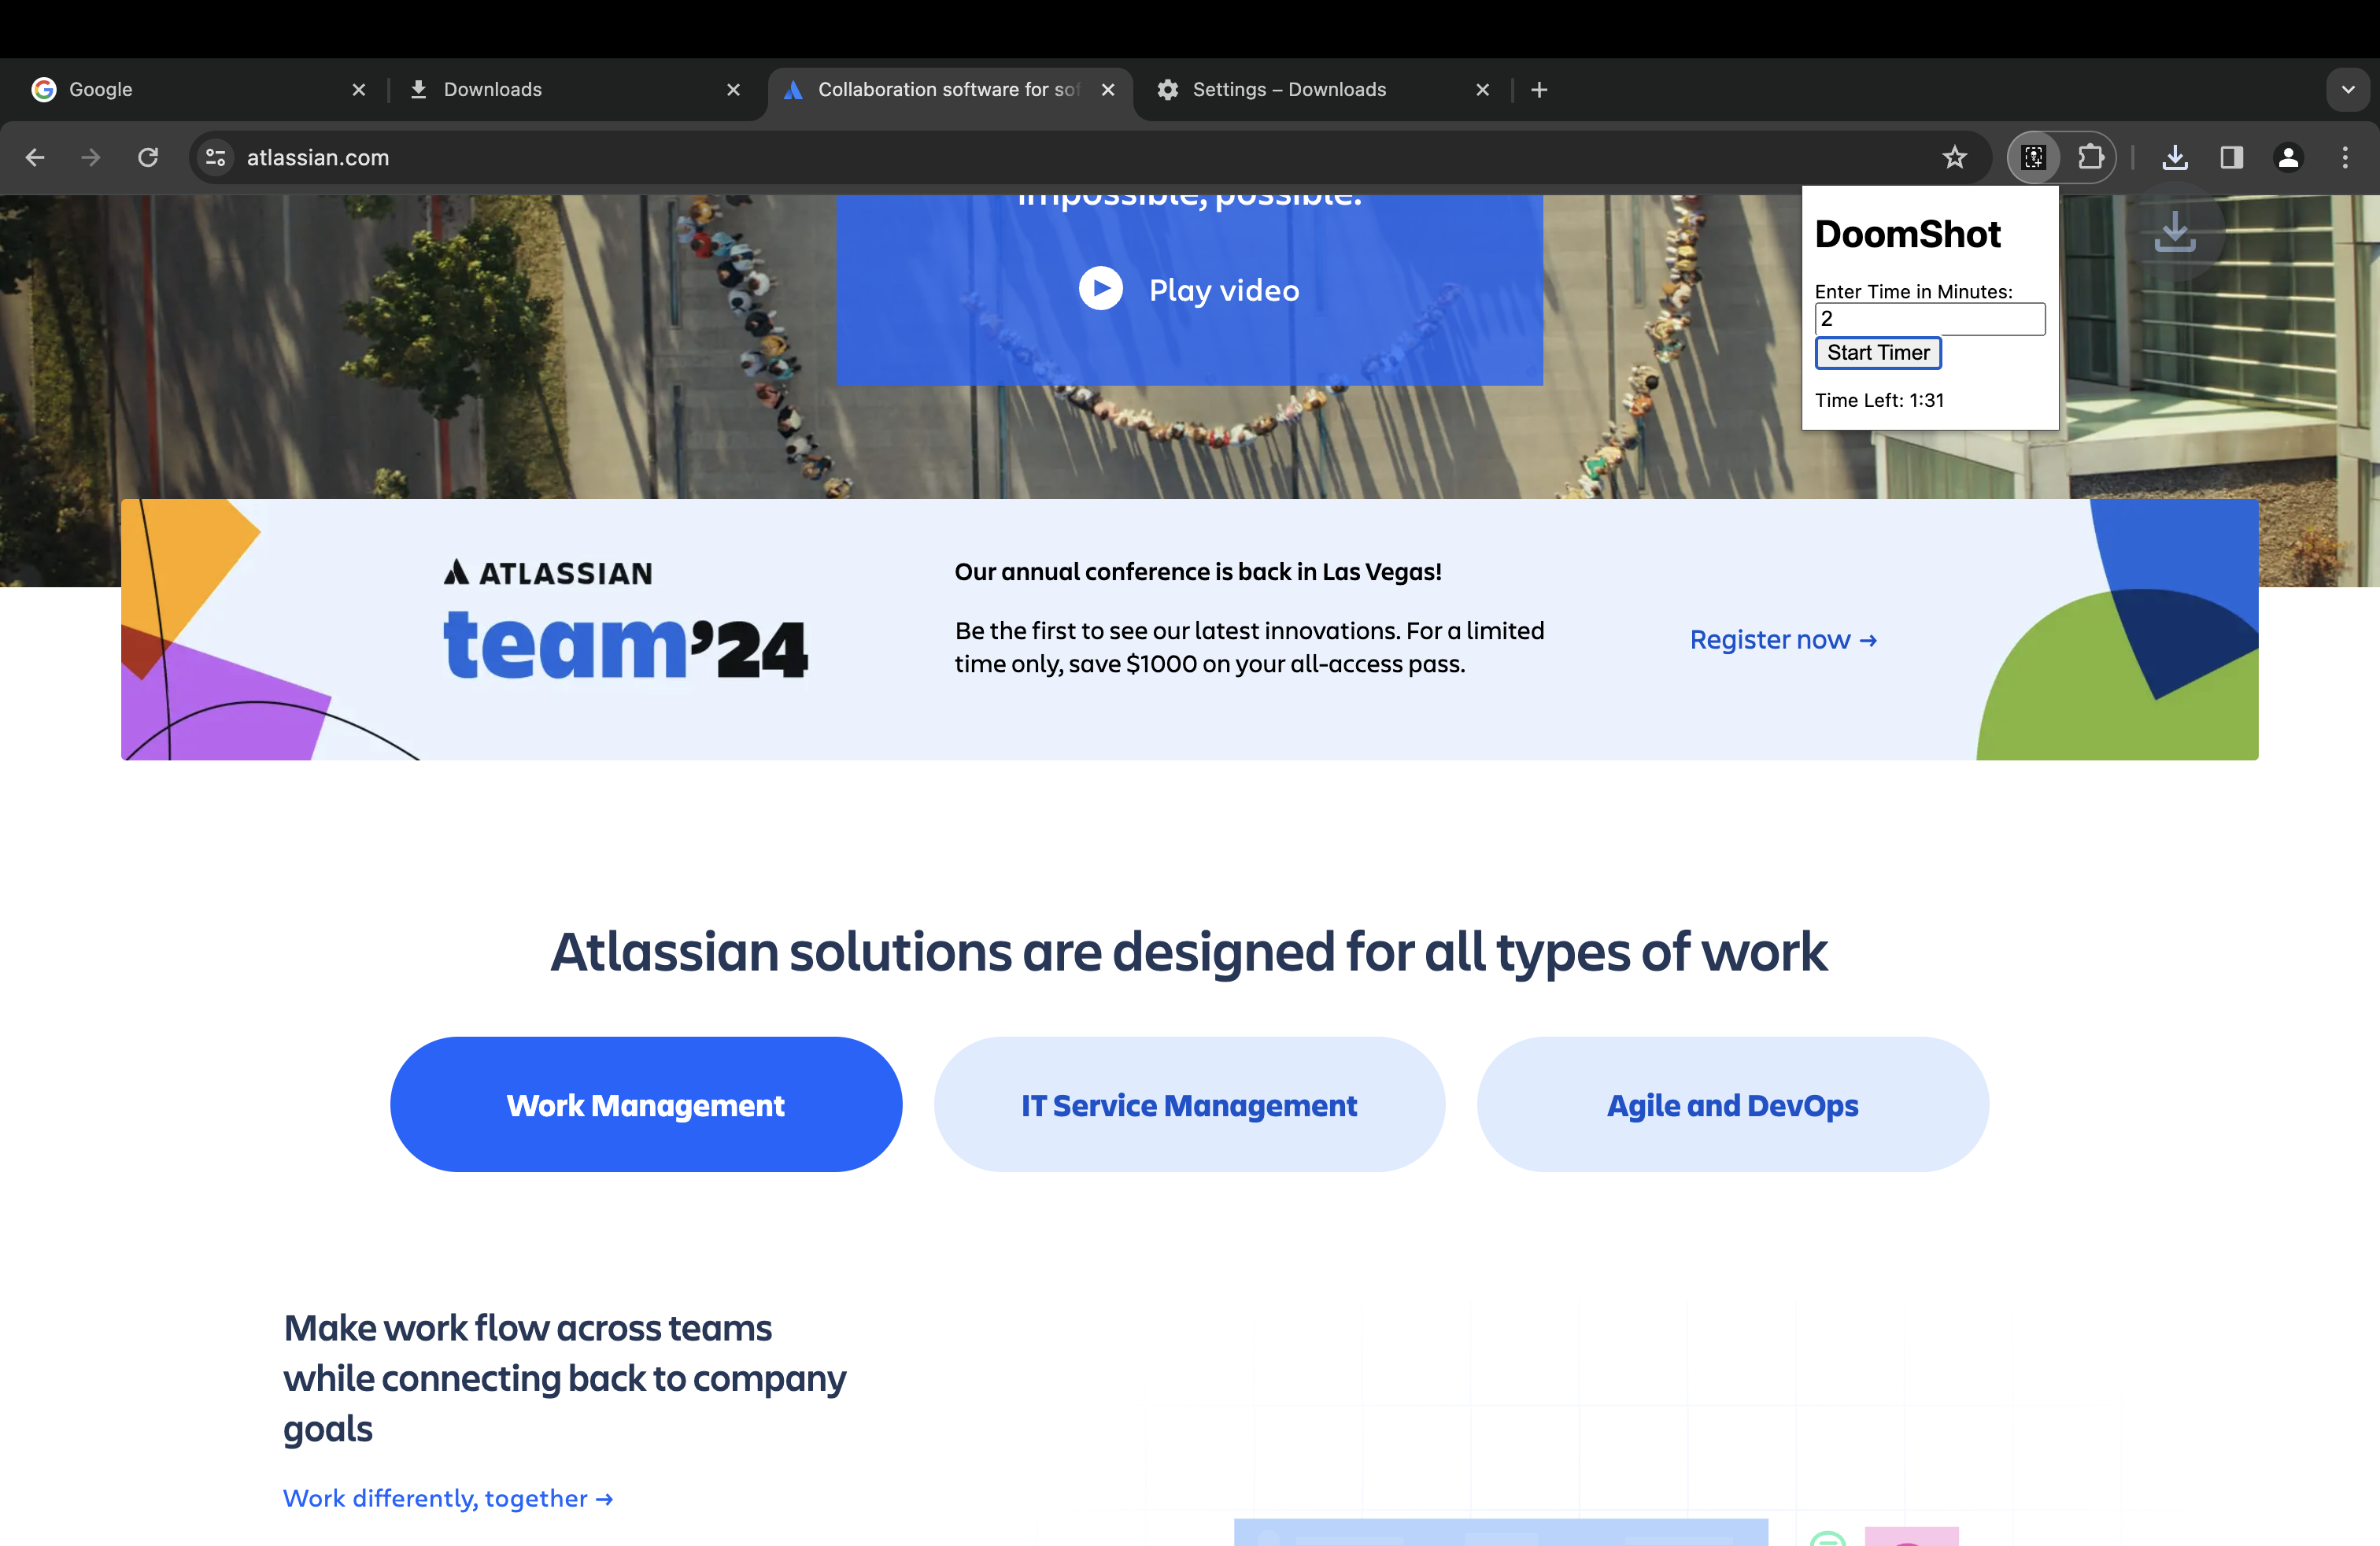Switch to Agile and DevOps
2380x1546 pixels.
tap(1732, 1105)
